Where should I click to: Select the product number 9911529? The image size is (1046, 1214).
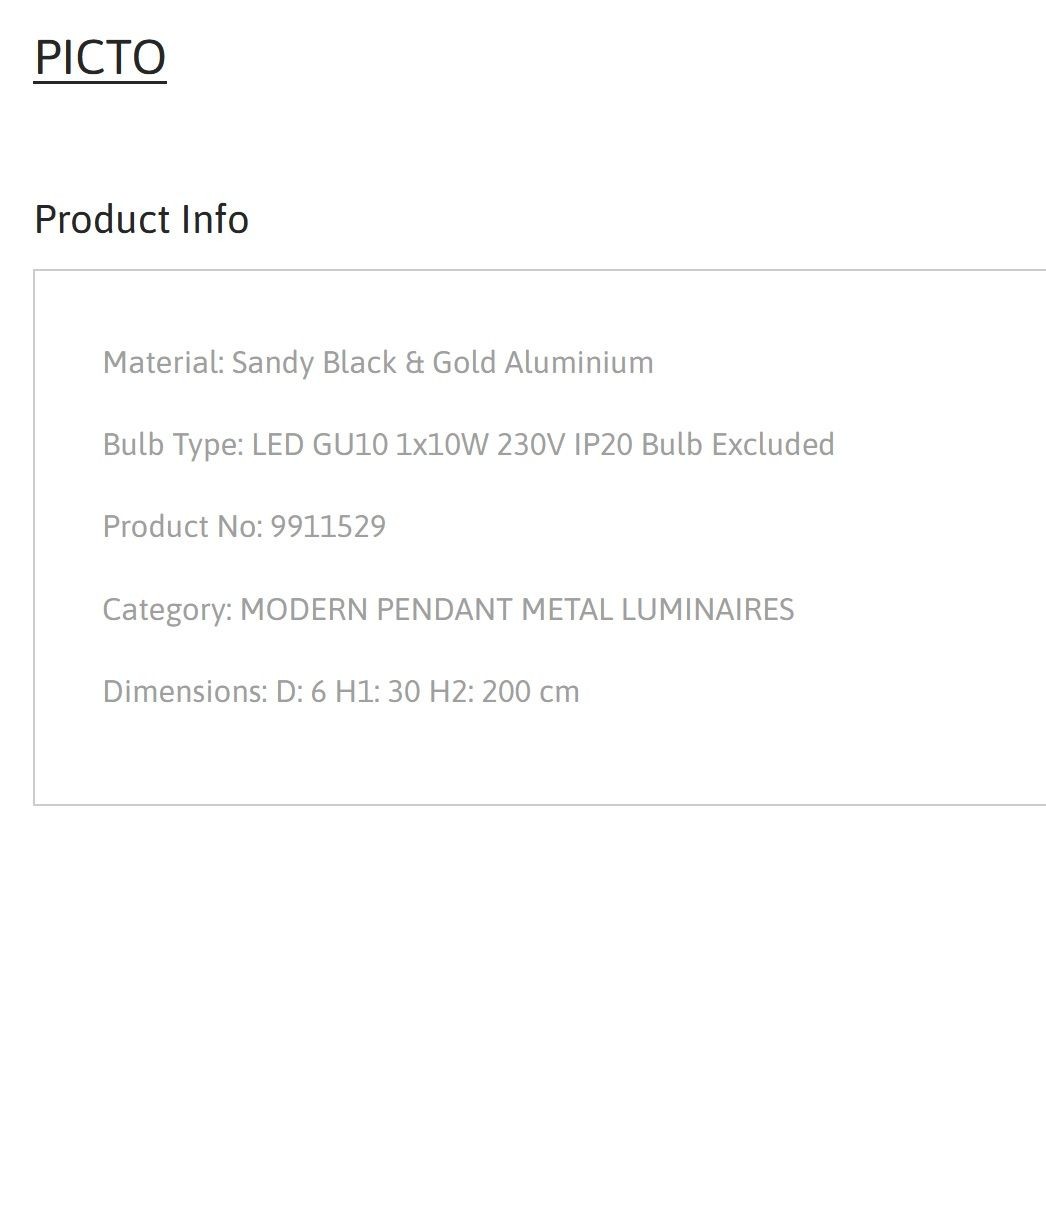tap(328, 527)
